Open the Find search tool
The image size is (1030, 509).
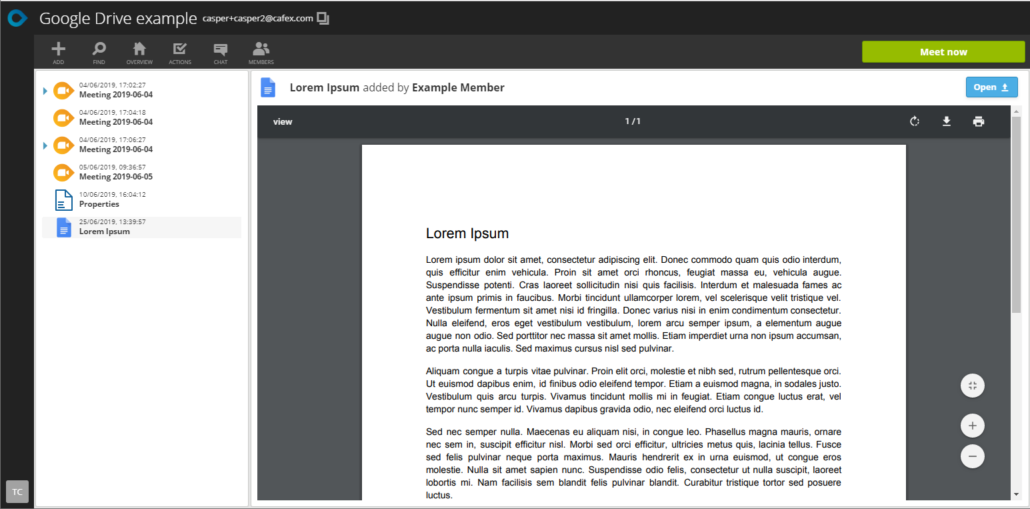[99, 53]
